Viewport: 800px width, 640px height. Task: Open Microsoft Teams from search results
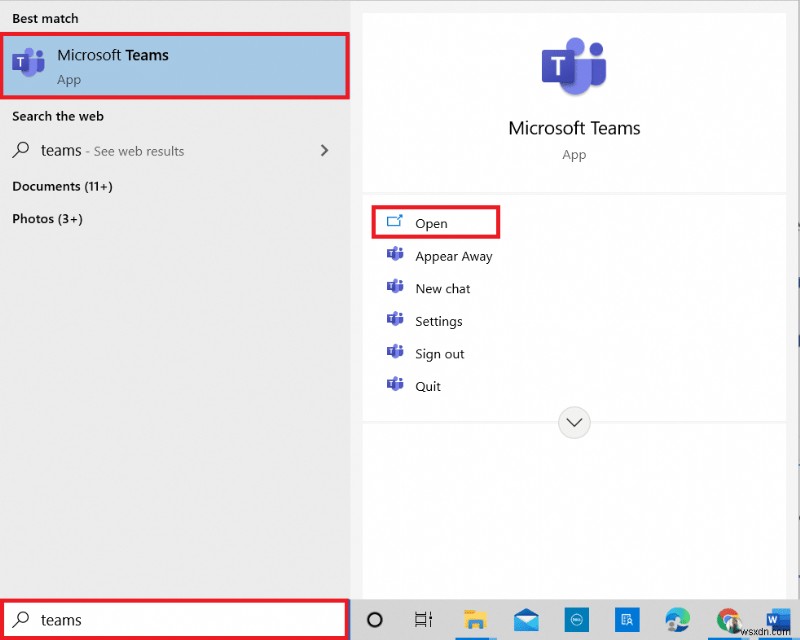175,65
